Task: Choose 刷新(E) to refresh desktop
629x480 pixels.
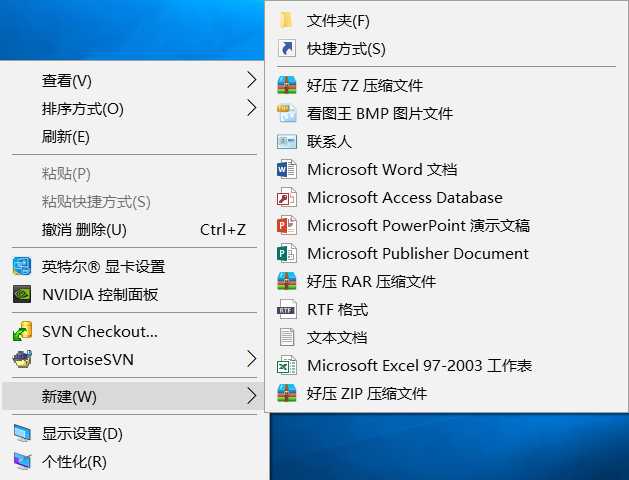Action: [x=134, y=137]
